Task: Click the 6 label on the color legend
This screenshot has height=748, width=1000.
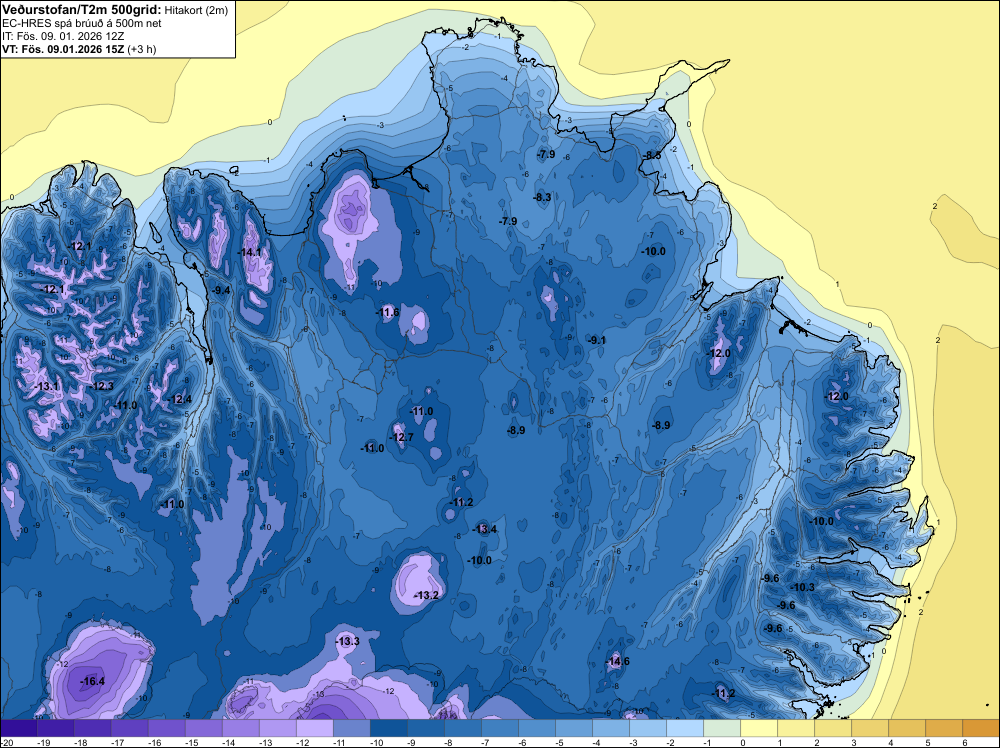Action: pyautogui.click(x=964, y=742)
